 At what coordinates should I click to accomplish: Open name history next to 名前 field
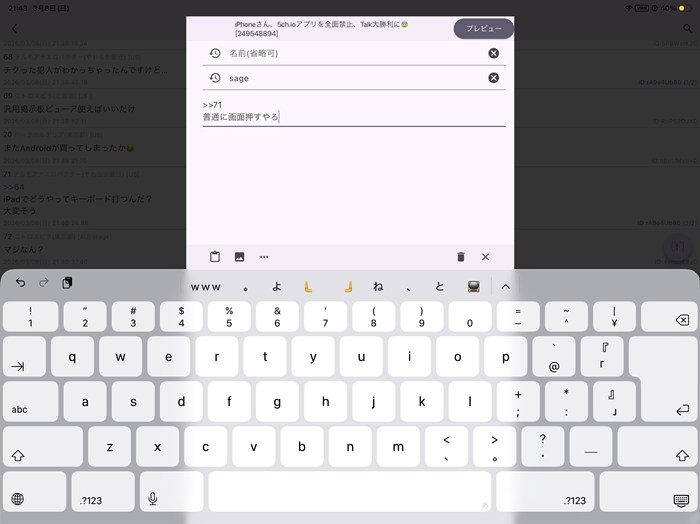pos(214,54)
